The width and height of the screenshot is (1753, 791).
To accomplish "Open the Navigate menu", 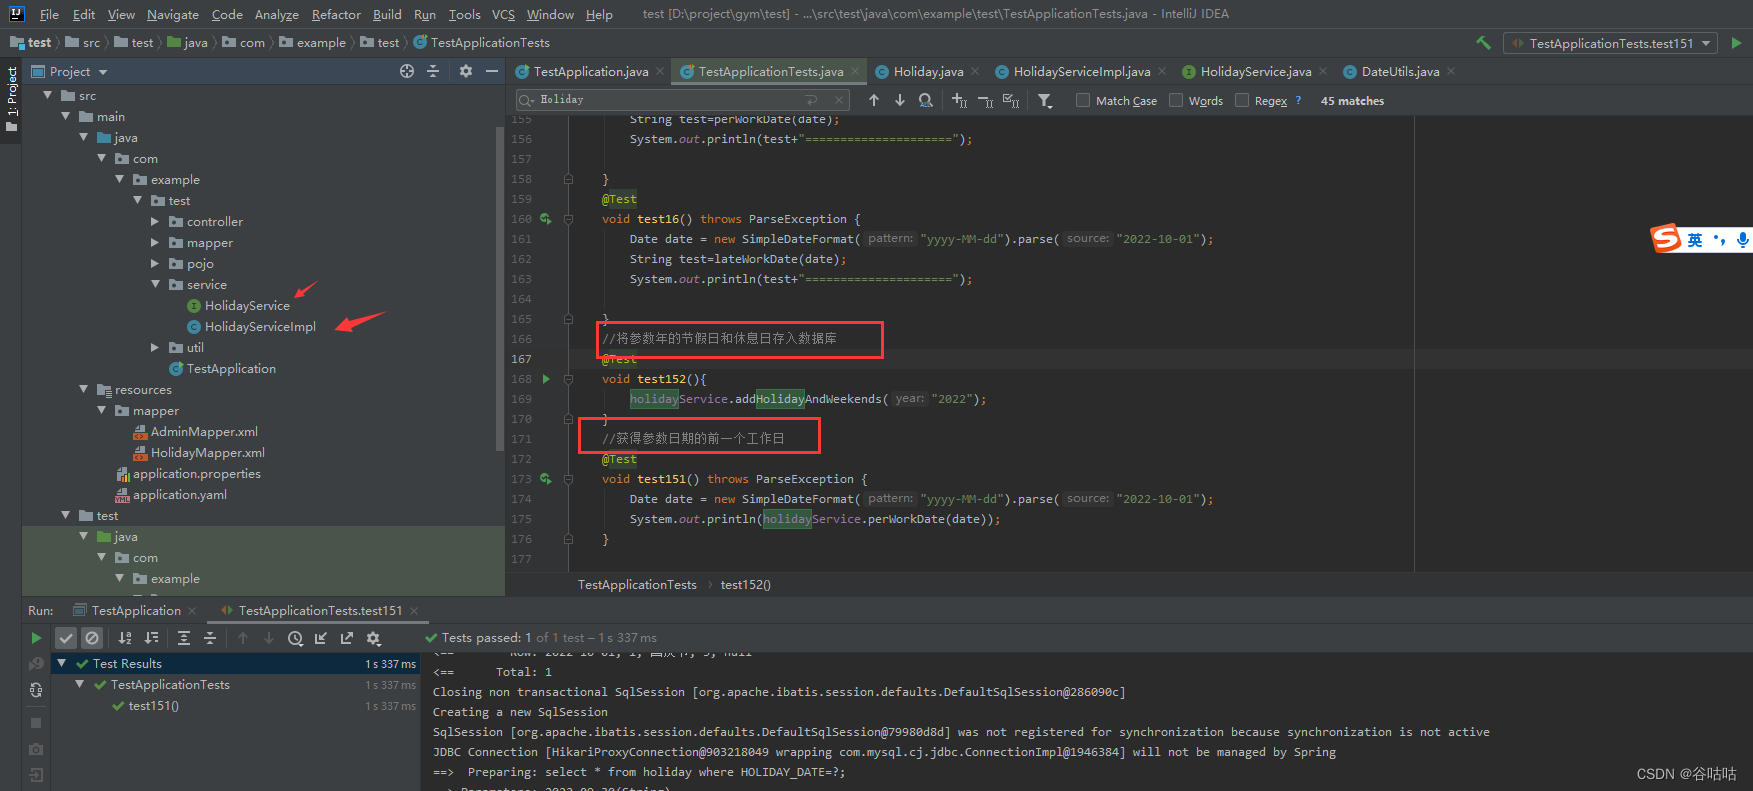I will pyautogui.click(x=173, y=14).
